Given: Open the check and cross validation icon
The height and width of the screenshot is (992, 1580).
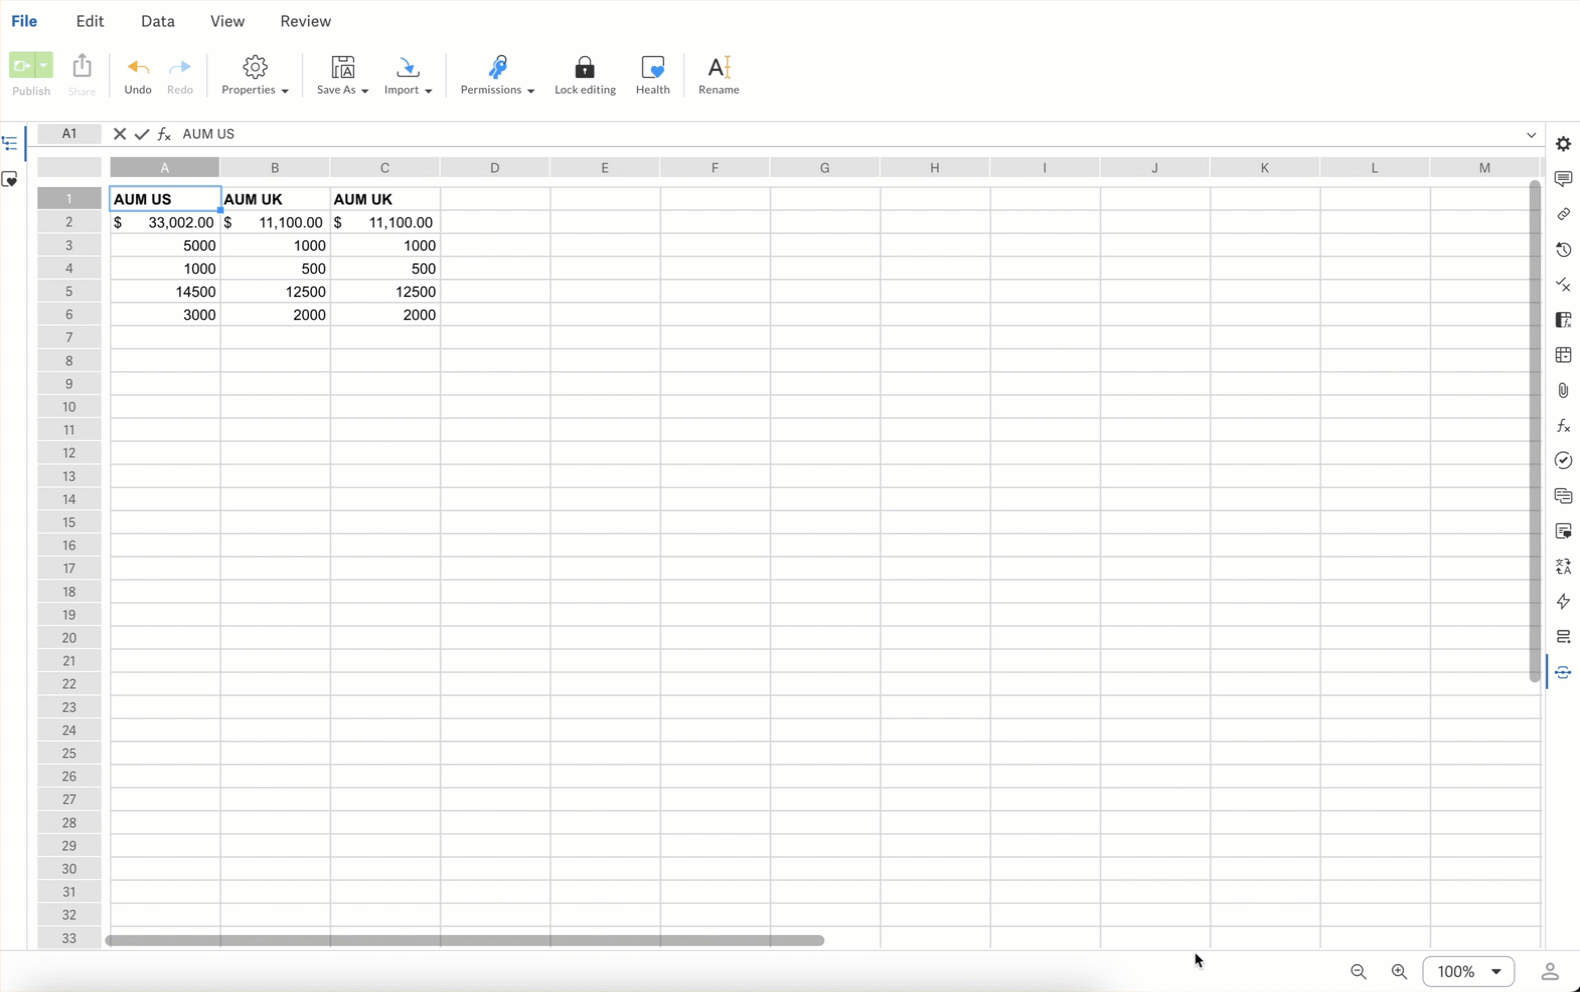Looking at the screenshot, I should [x=1564, y=285].
